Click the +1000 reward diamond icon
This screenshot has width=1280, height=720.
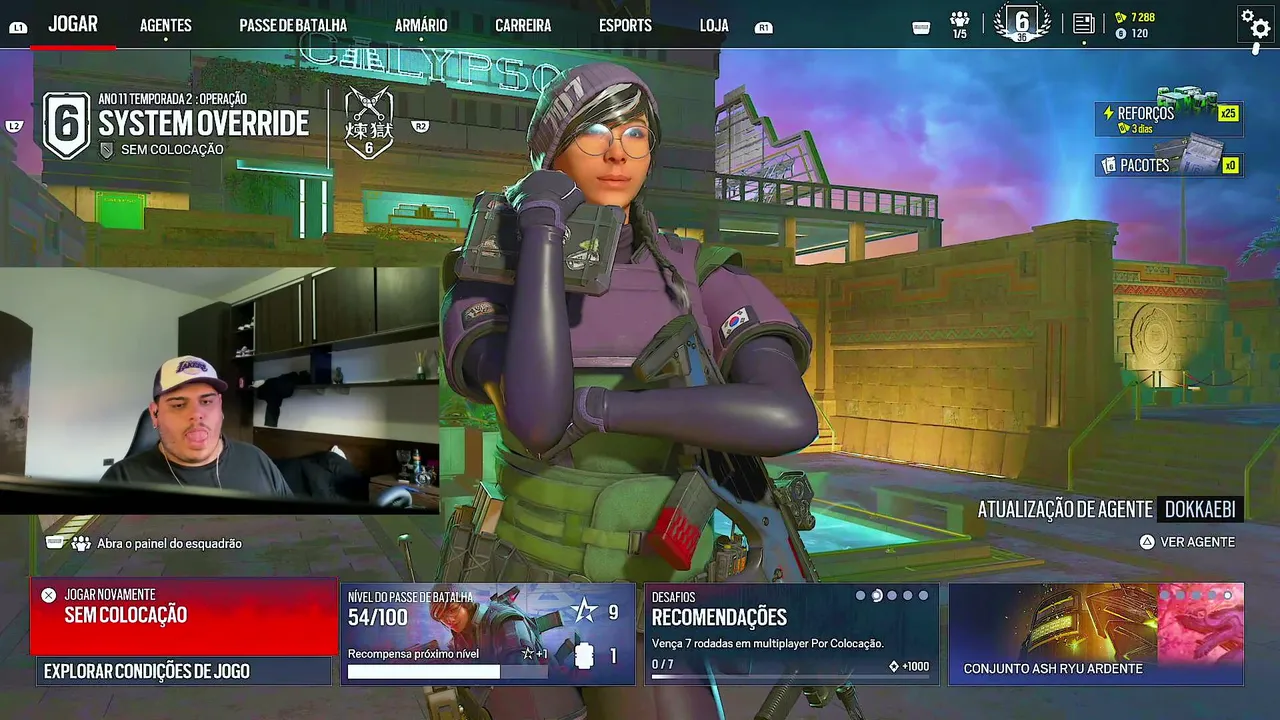click(894, 667)
